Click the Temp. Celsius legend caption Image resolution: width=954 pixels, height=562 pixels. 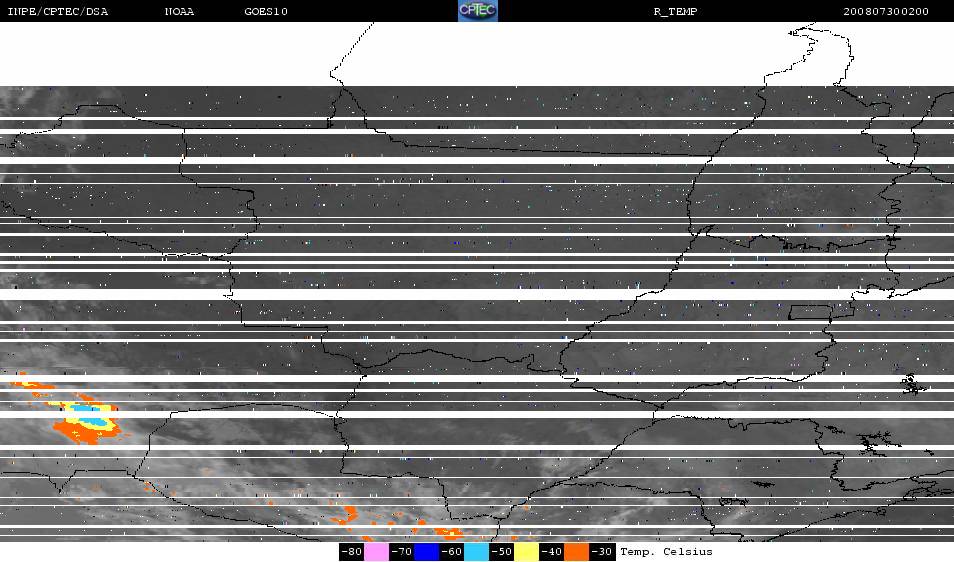point(666,552)
